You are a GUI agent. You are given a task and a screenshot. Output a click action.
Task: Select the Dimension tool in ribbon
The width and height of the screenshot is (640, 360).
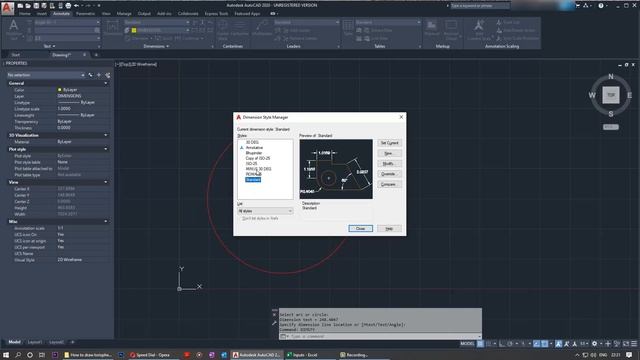coord(113,29)
